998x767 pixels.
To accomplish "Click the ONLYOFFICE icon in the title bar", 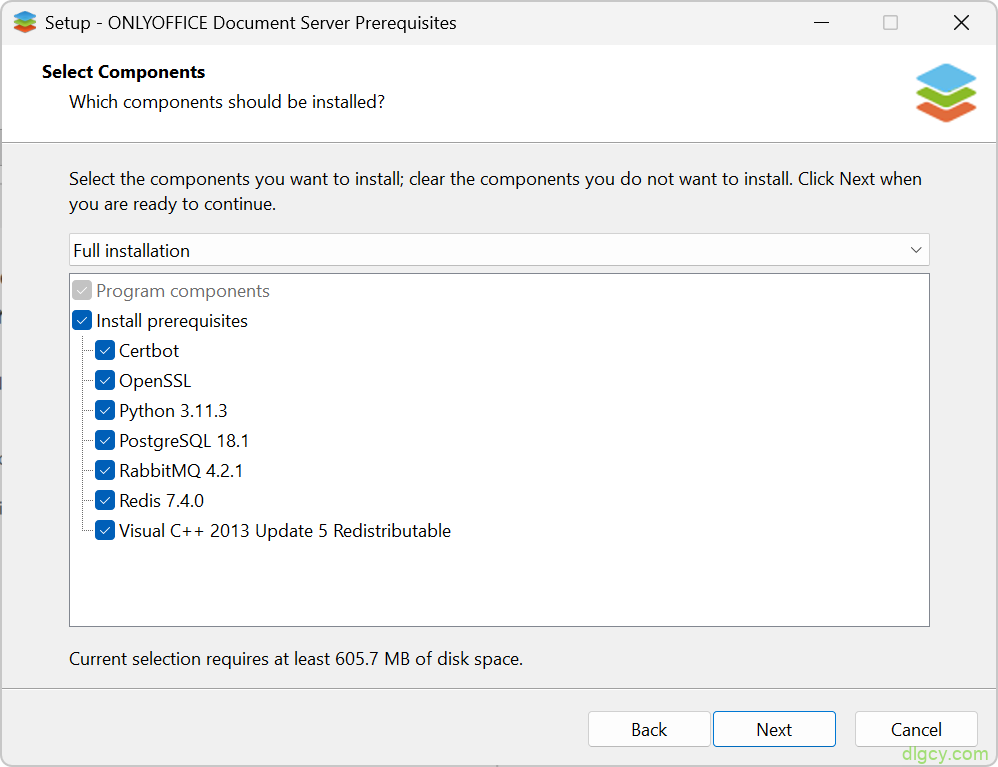I will point(25,22).
